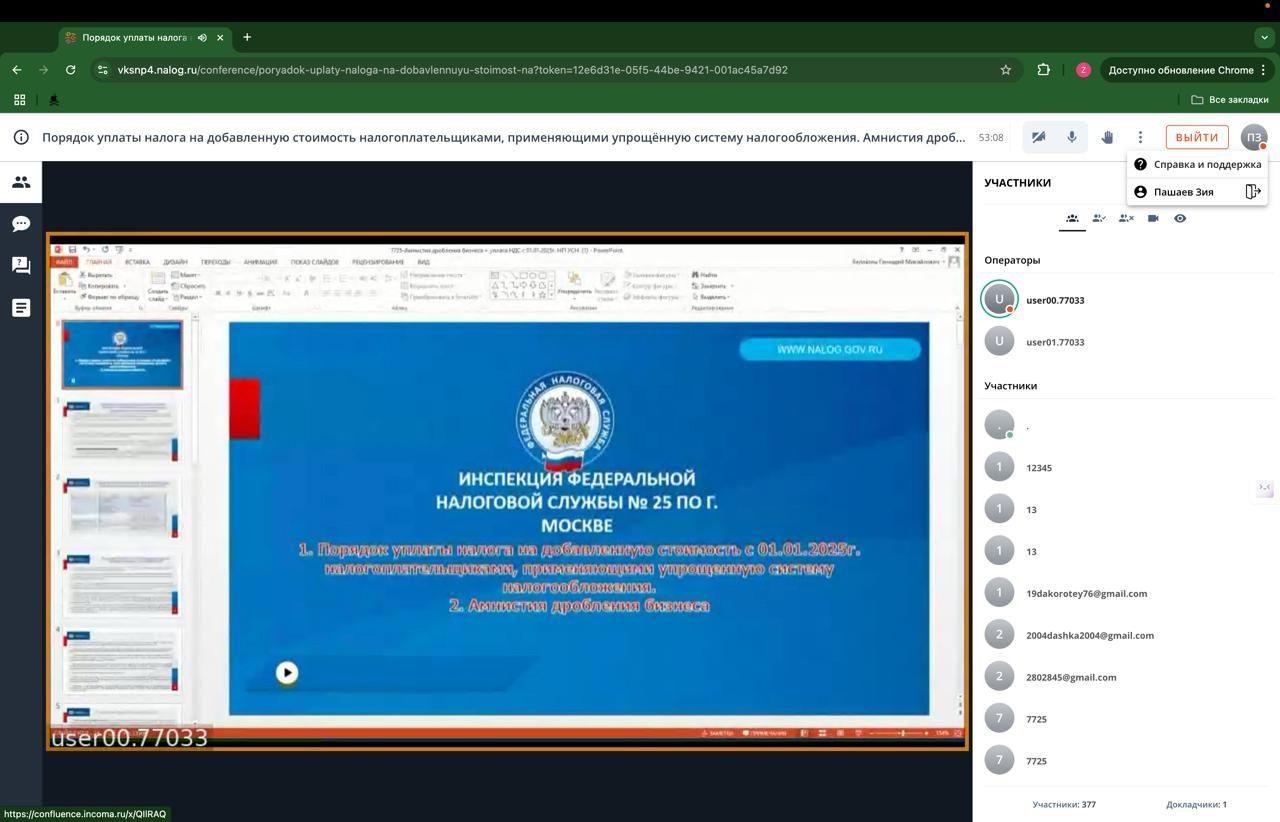Select Справка и поддержка menu entry
Image resolution: width=1280 pixels, height=822 pixels.
coord(1197,164)
